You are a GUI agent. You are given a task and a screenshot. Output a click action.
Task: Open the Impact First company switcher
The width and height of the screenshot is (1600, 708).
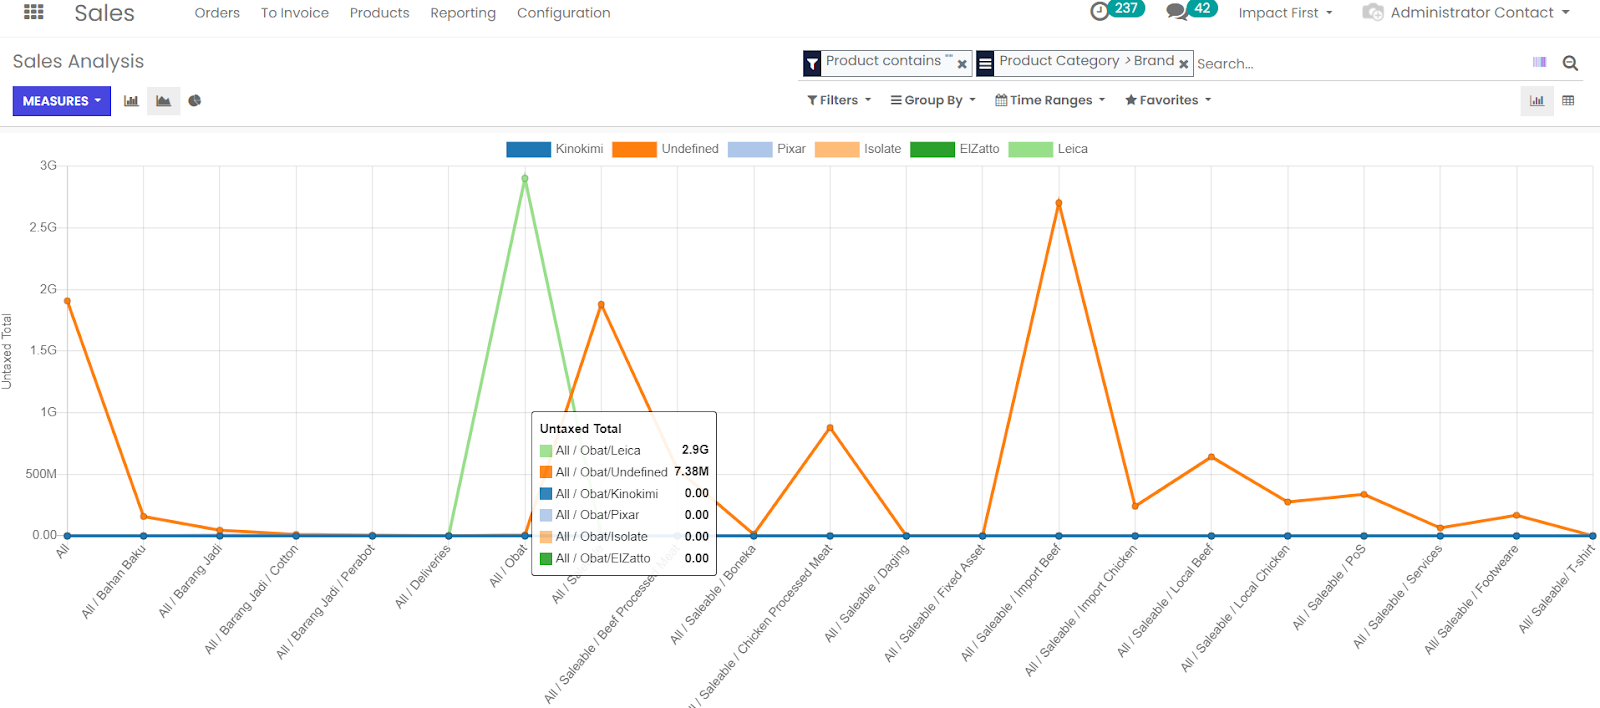[x=1285, y=13]
